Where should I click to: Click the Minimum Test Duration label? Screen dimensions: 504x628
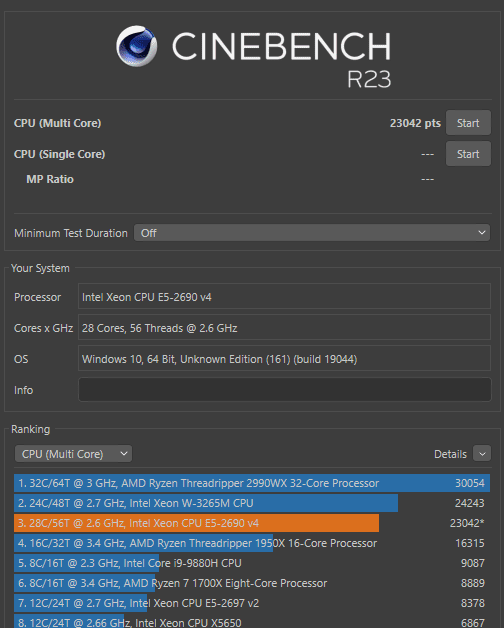71,233
